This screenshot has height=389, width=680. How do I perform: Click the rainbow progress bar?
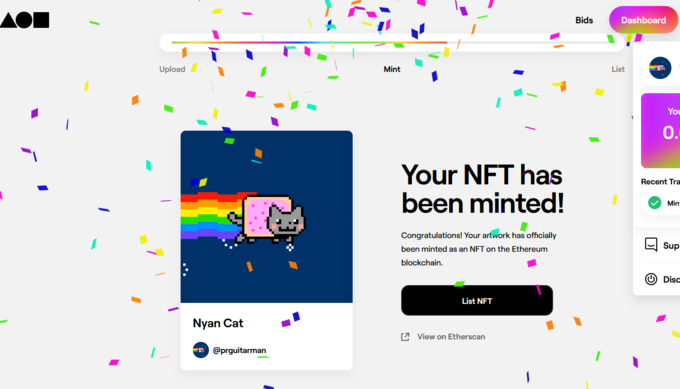click(x=392, y=42)
